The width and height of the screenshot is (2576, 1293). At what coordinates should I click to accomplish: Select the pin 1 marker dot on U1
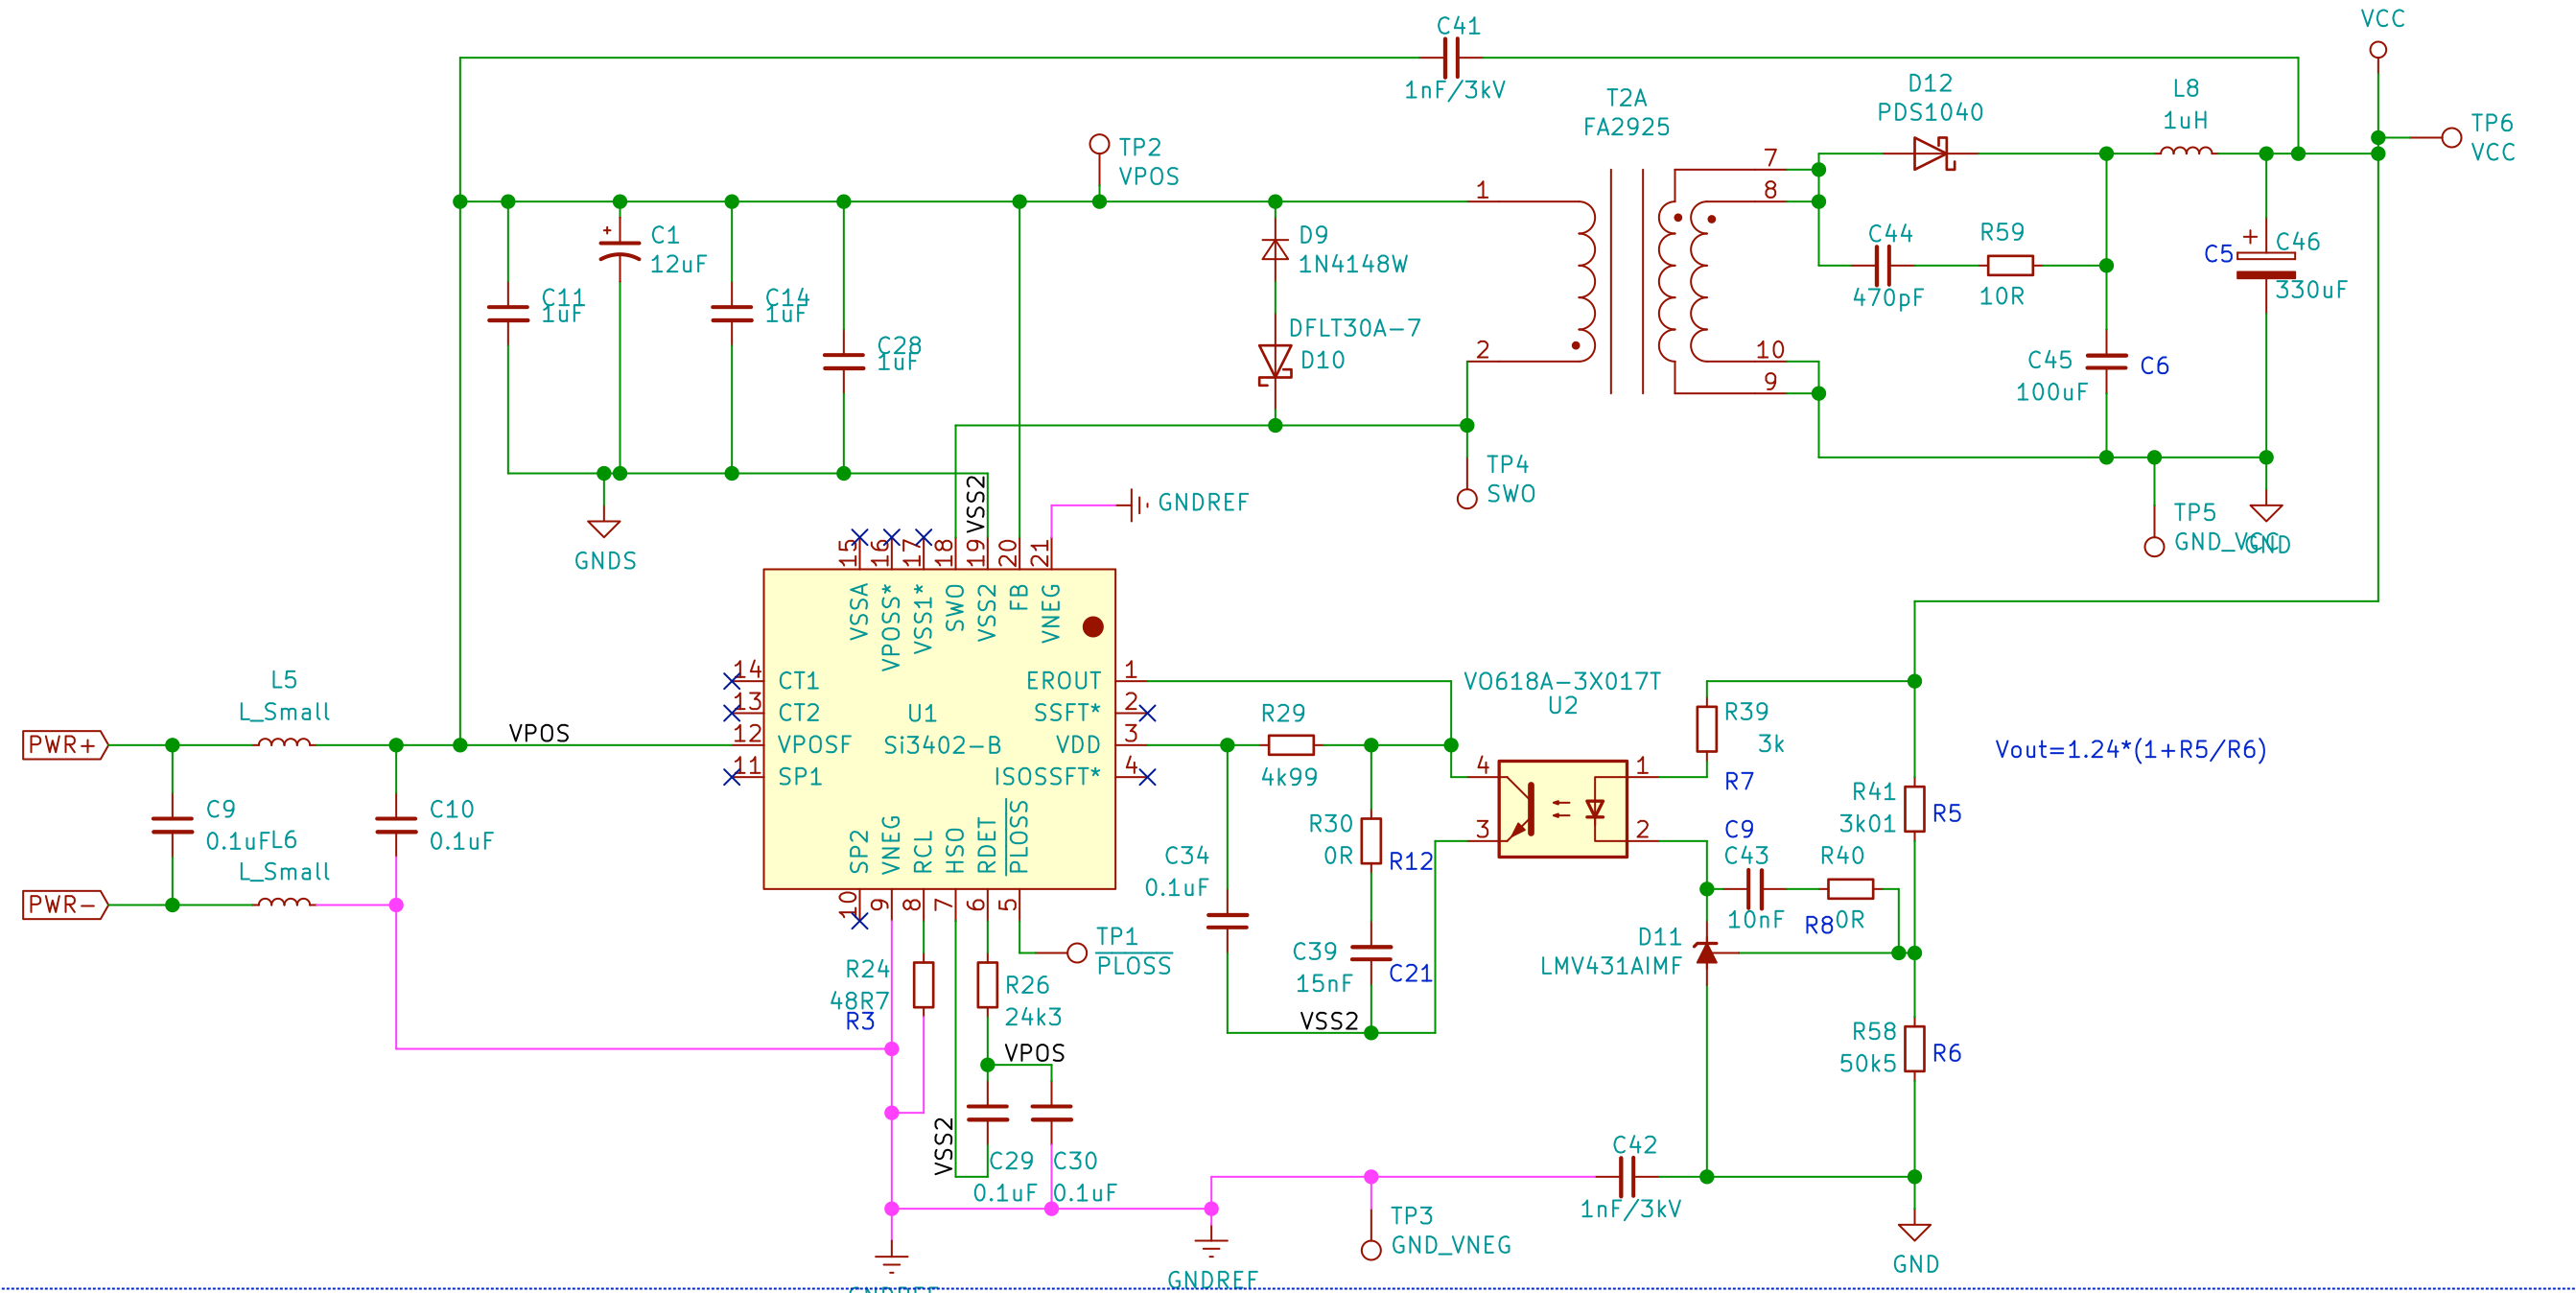1093,627
